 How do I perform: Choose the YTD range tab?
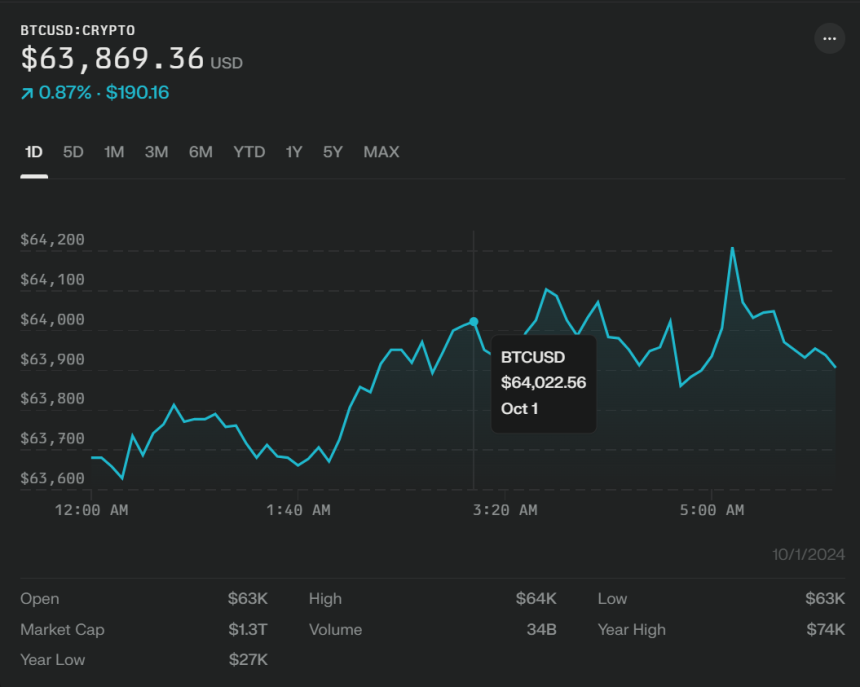[x=249, y=152]
